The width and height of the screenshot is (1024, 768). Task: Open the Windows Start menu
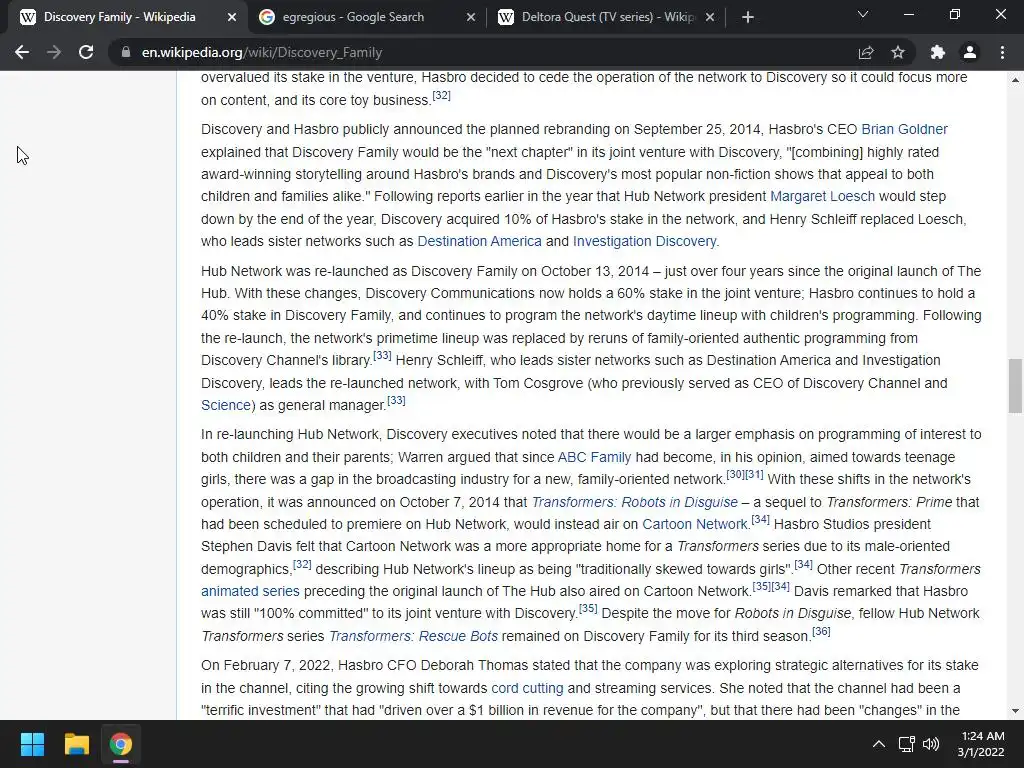pos(32,744)
